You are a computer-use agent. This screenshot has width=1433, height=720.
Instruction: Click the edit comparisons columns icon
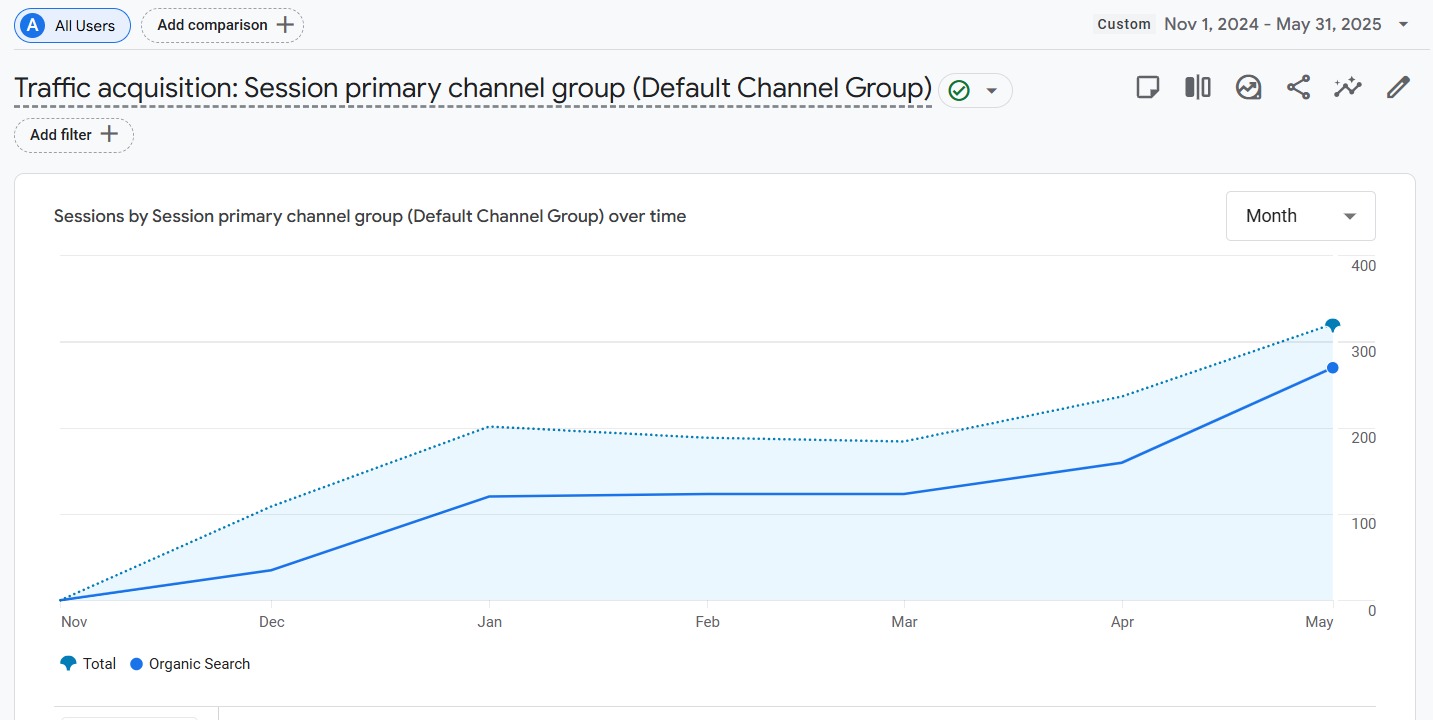[1198, 88]
